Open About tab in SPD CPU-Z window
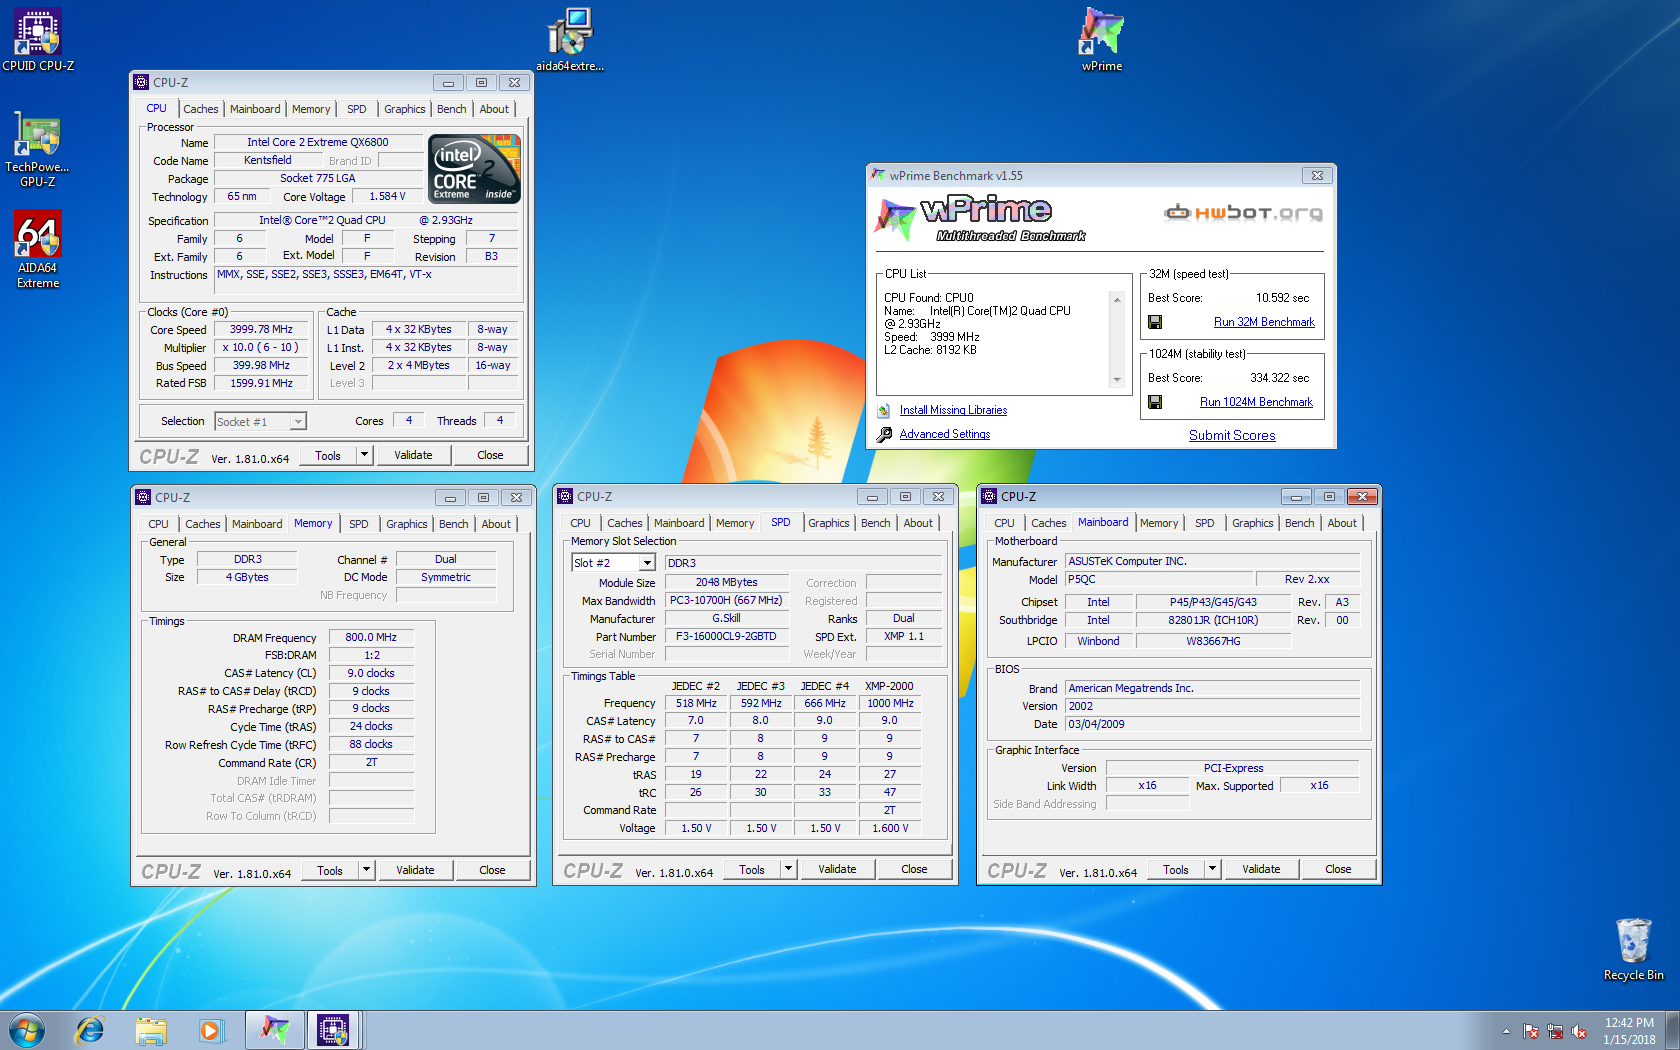 tap(918, 523)
